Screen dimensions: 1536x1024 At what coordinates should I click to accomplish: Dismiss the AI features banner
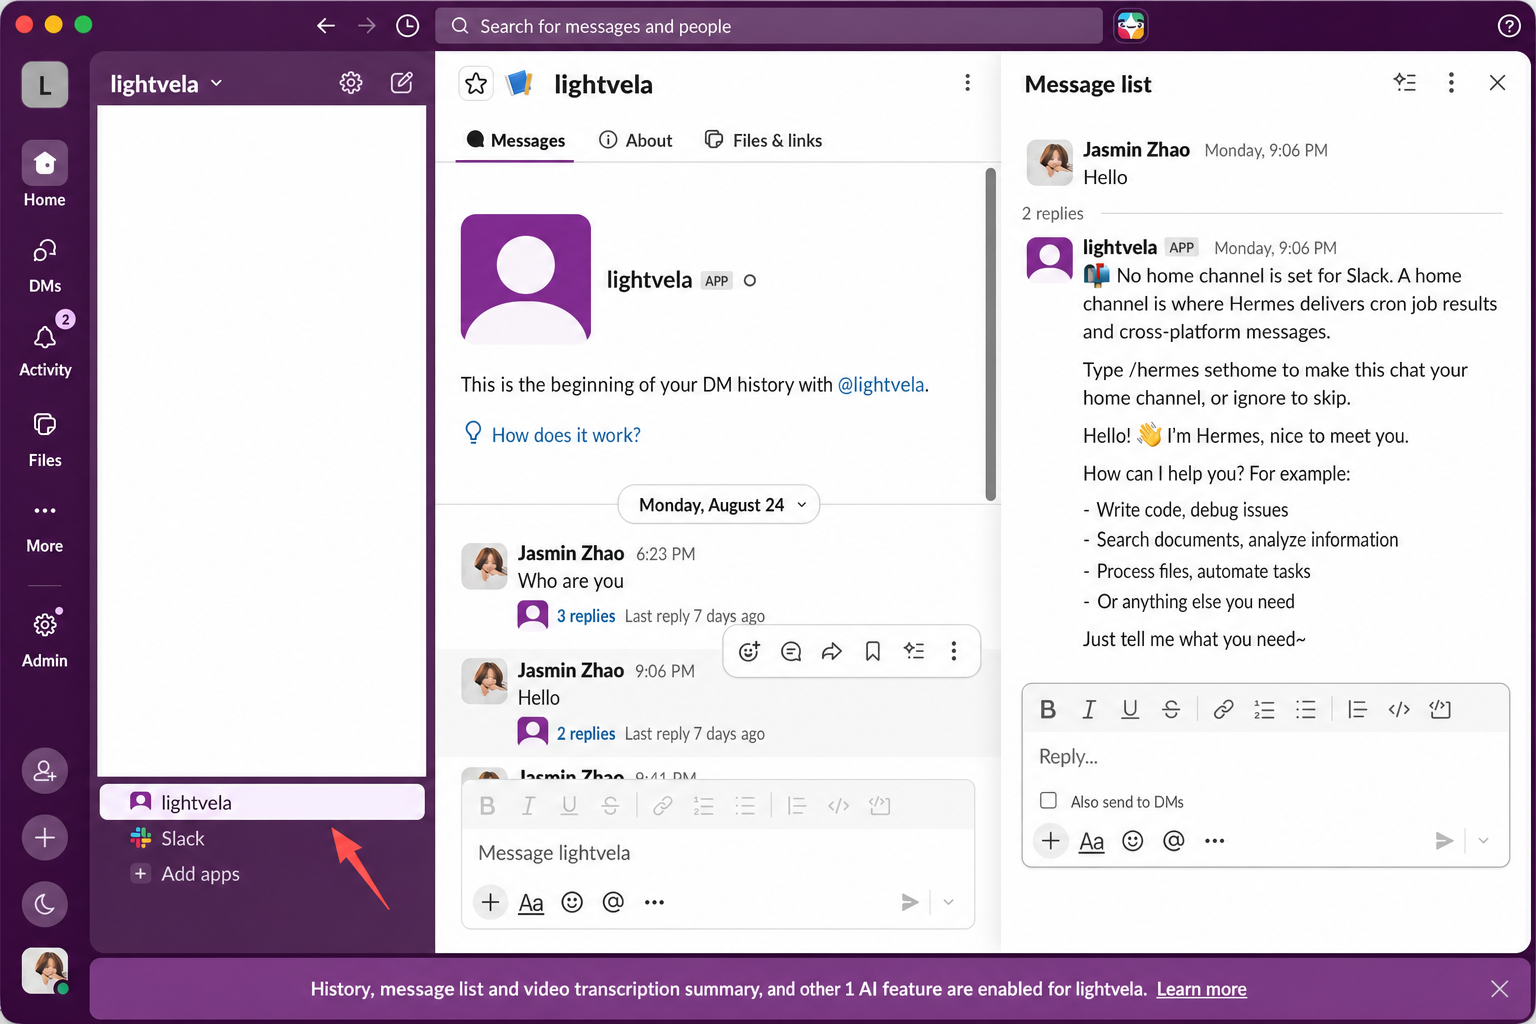[x=1499, y=989]
